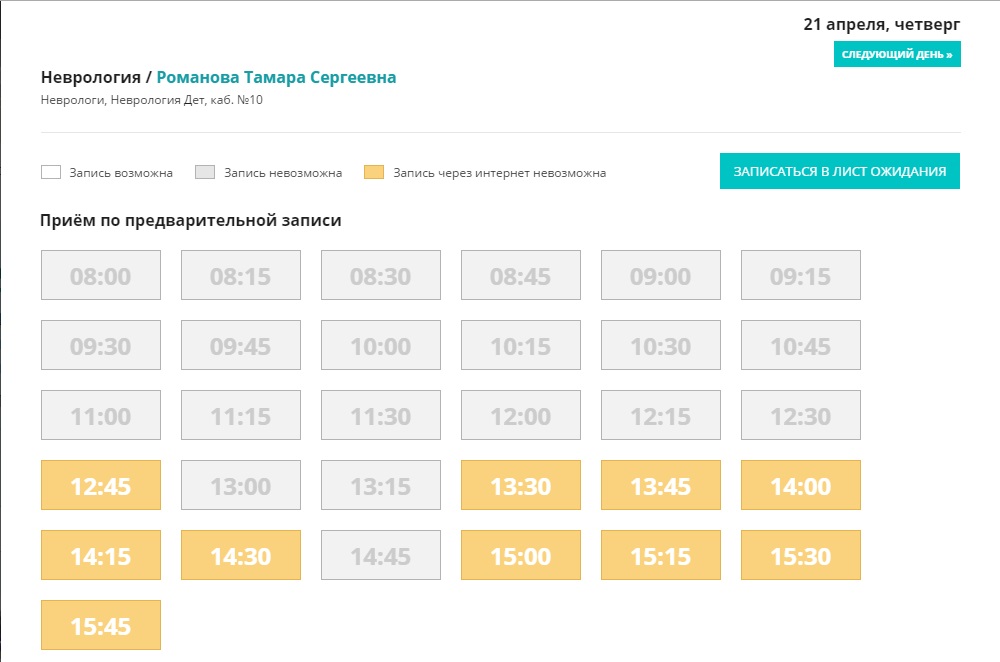Select the 15:00 time slot
The image size is (1000, 662).
pyautogui.click(x=521, y=555)
